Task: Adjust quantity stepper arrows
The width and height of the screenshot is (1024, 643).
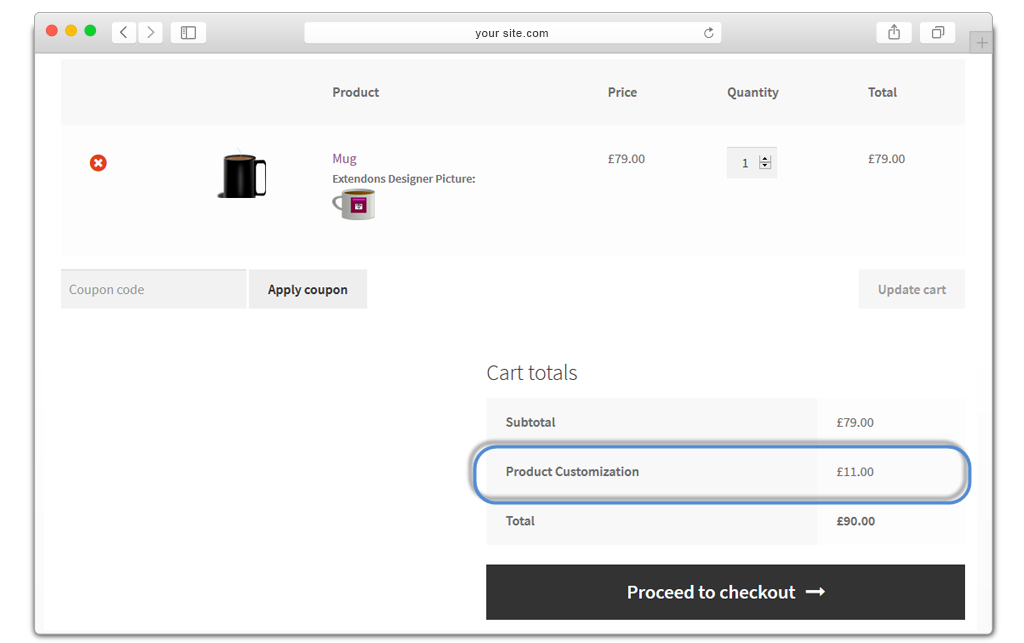Action: pyautogui.click(x=765, y=162)
